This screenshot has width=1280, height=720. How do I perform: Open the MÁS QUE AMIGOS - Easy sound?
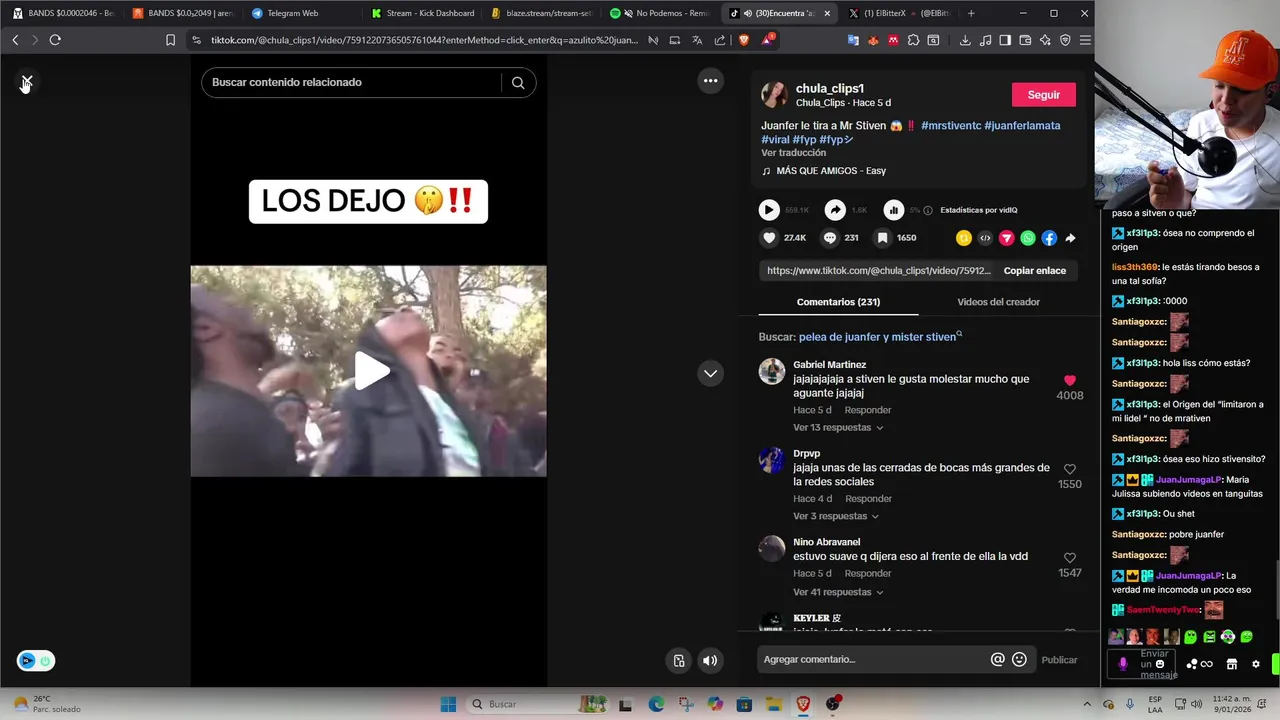coord(831,171)
